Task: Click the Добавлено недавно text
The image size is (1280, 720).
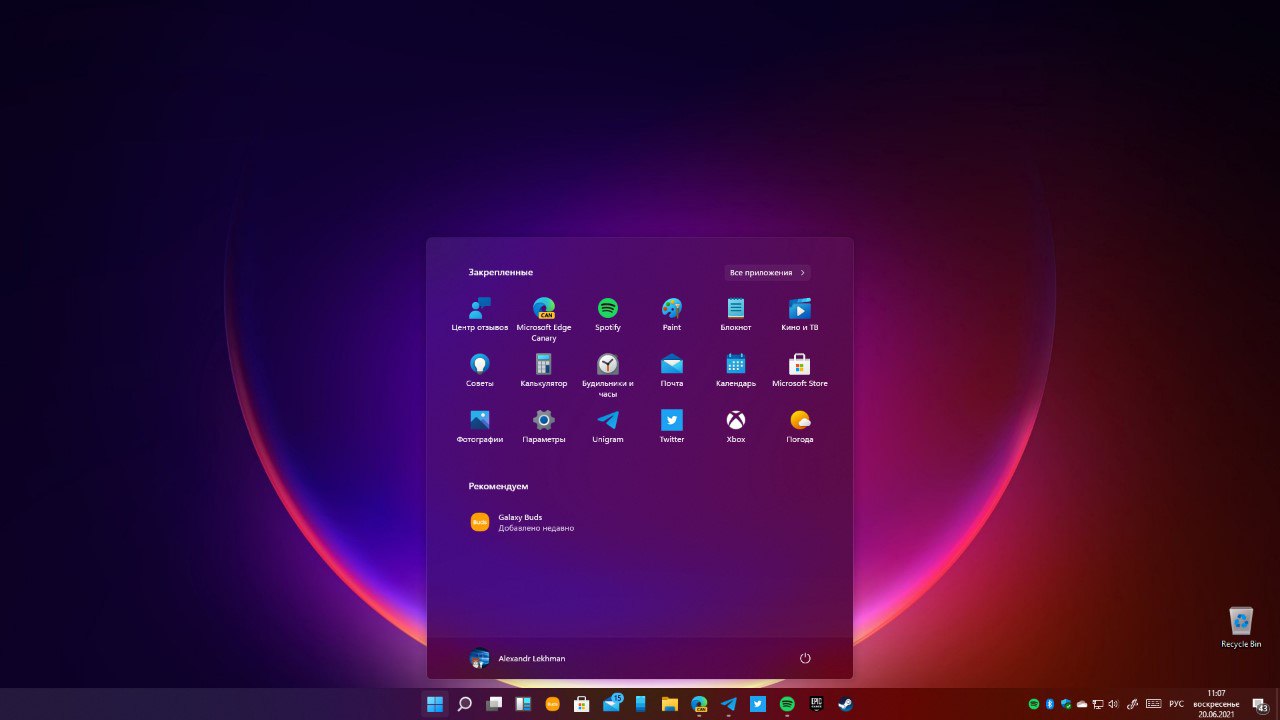Action: point(536,528)
